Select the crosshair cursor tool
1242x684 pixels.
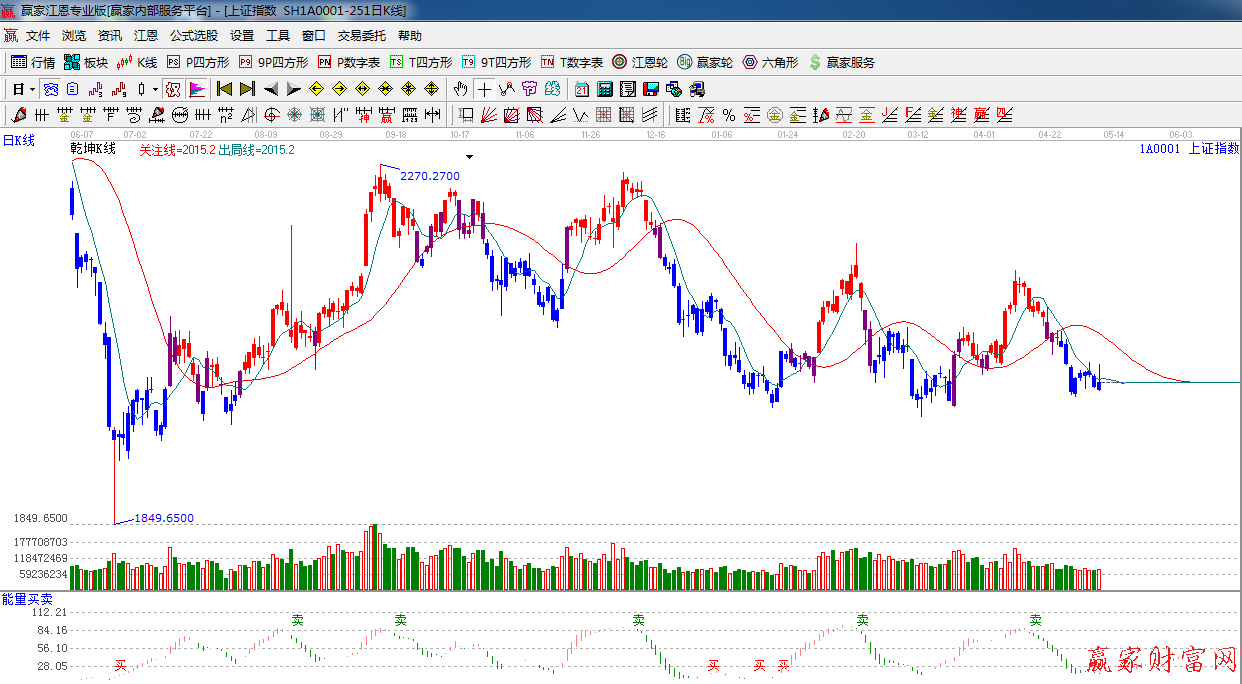click(x=484, y=89)
